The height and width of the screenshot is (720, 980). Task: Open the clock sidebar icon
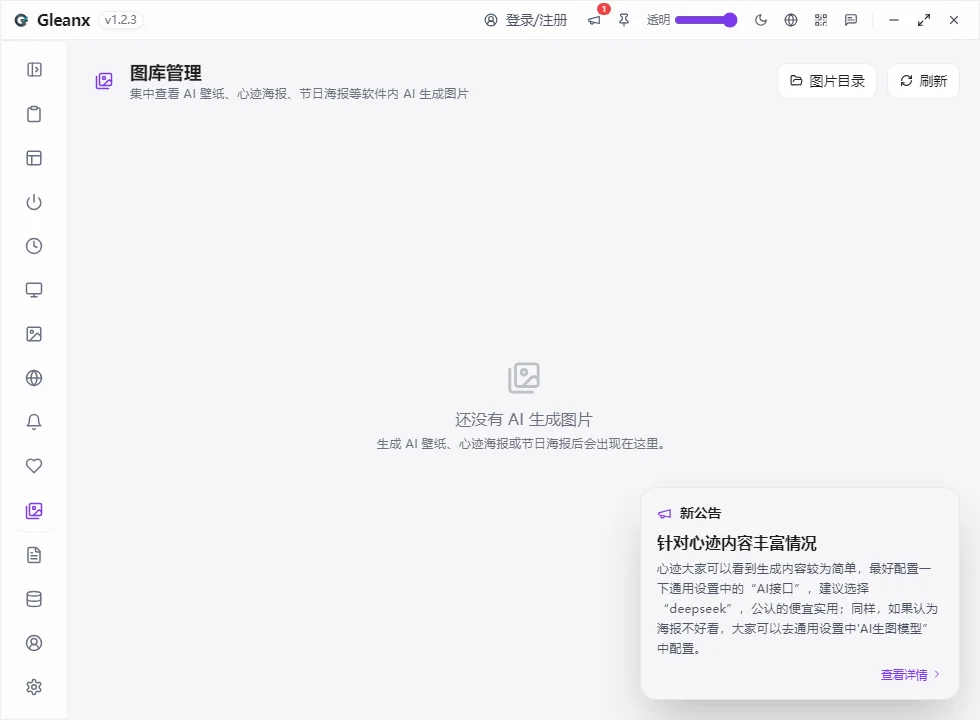coord(34,246)
